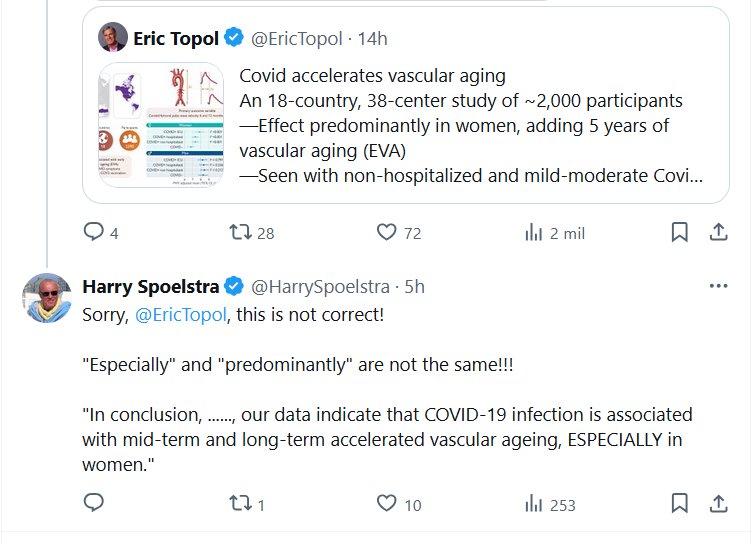This screenshot has width=754, height=544.
Task: Share the post quoting Eric Topol
Action: click(717, 233)
